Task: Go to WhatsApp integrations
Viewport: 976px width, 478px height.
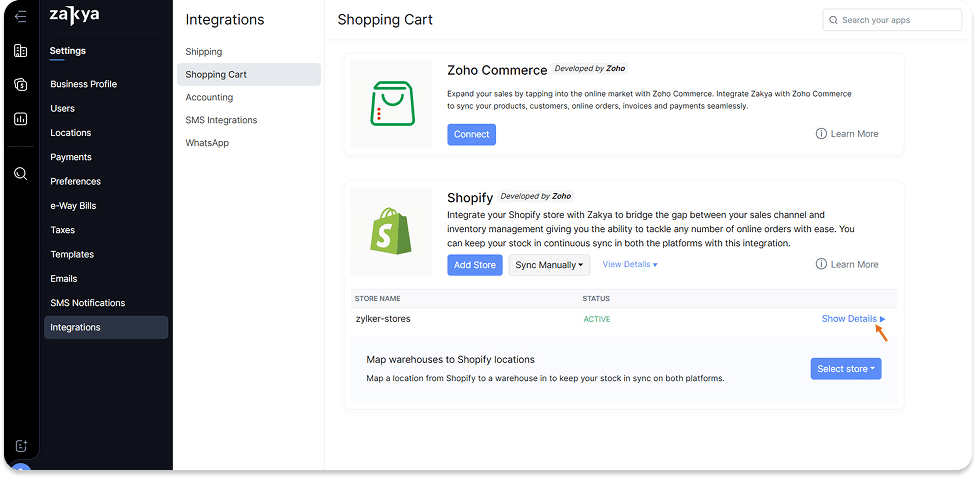Action: pyautogui.click(x=207, y=143)
